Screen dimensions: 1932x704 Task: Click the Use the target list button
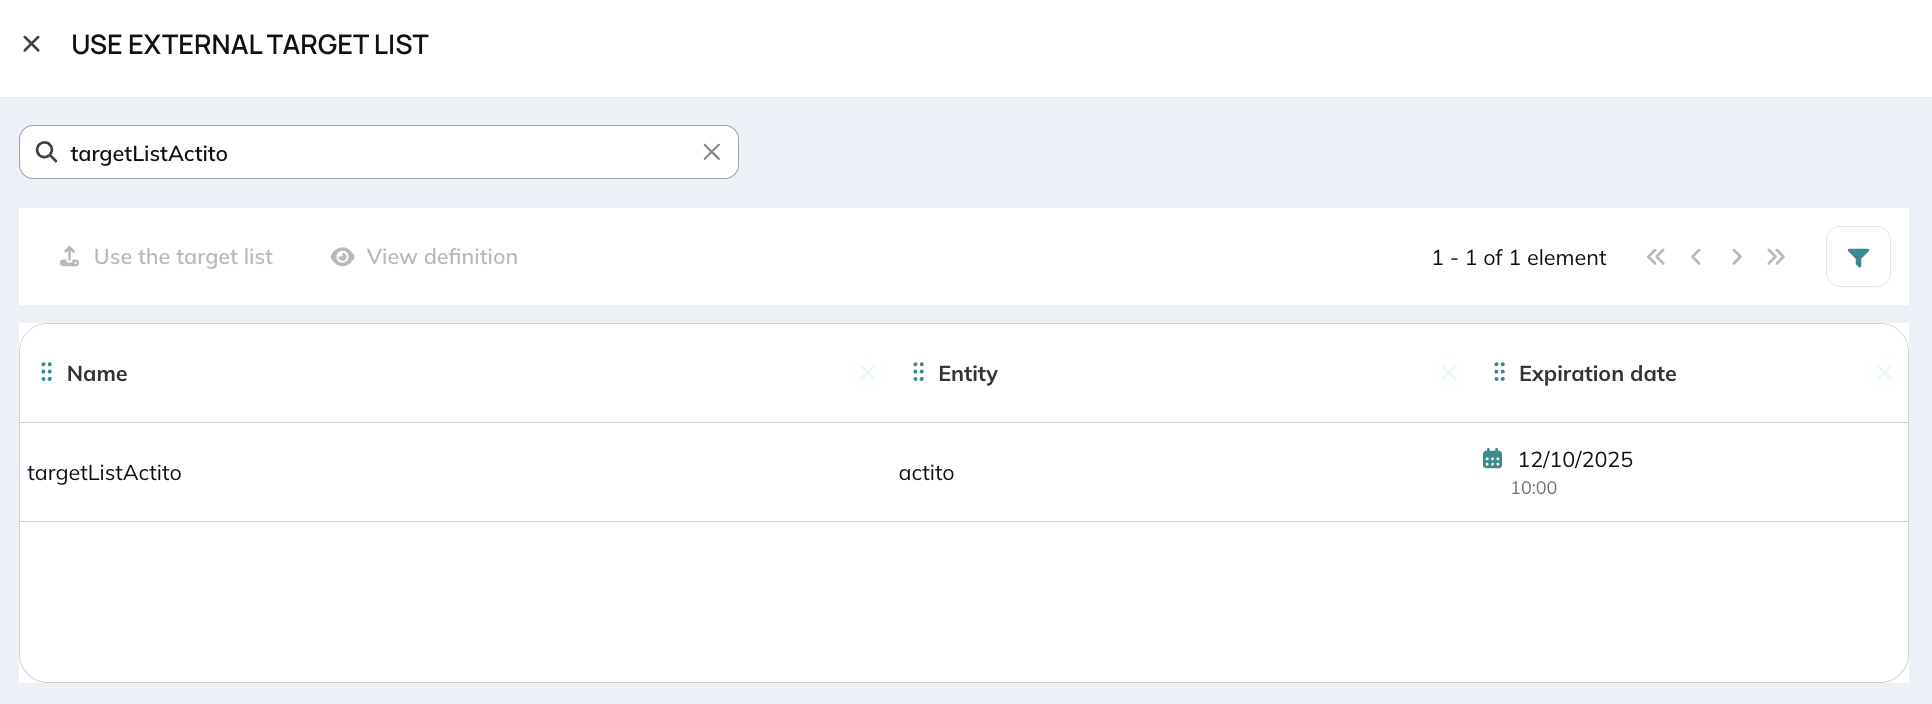(x=166, y=257)
